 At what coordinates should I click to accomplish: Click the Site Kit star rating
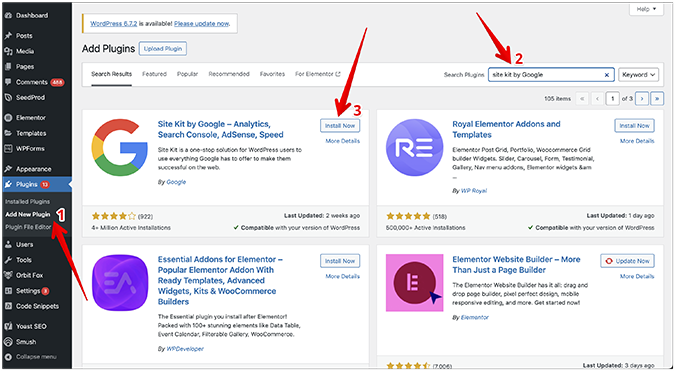[x=114, y=216]
